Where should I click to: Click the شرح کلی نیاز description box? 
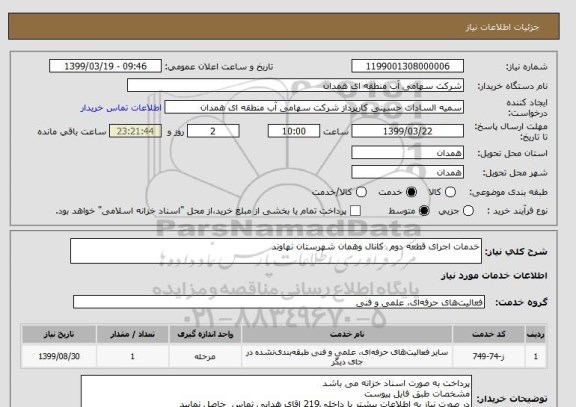pyautogui.click(x=276, y=251)
